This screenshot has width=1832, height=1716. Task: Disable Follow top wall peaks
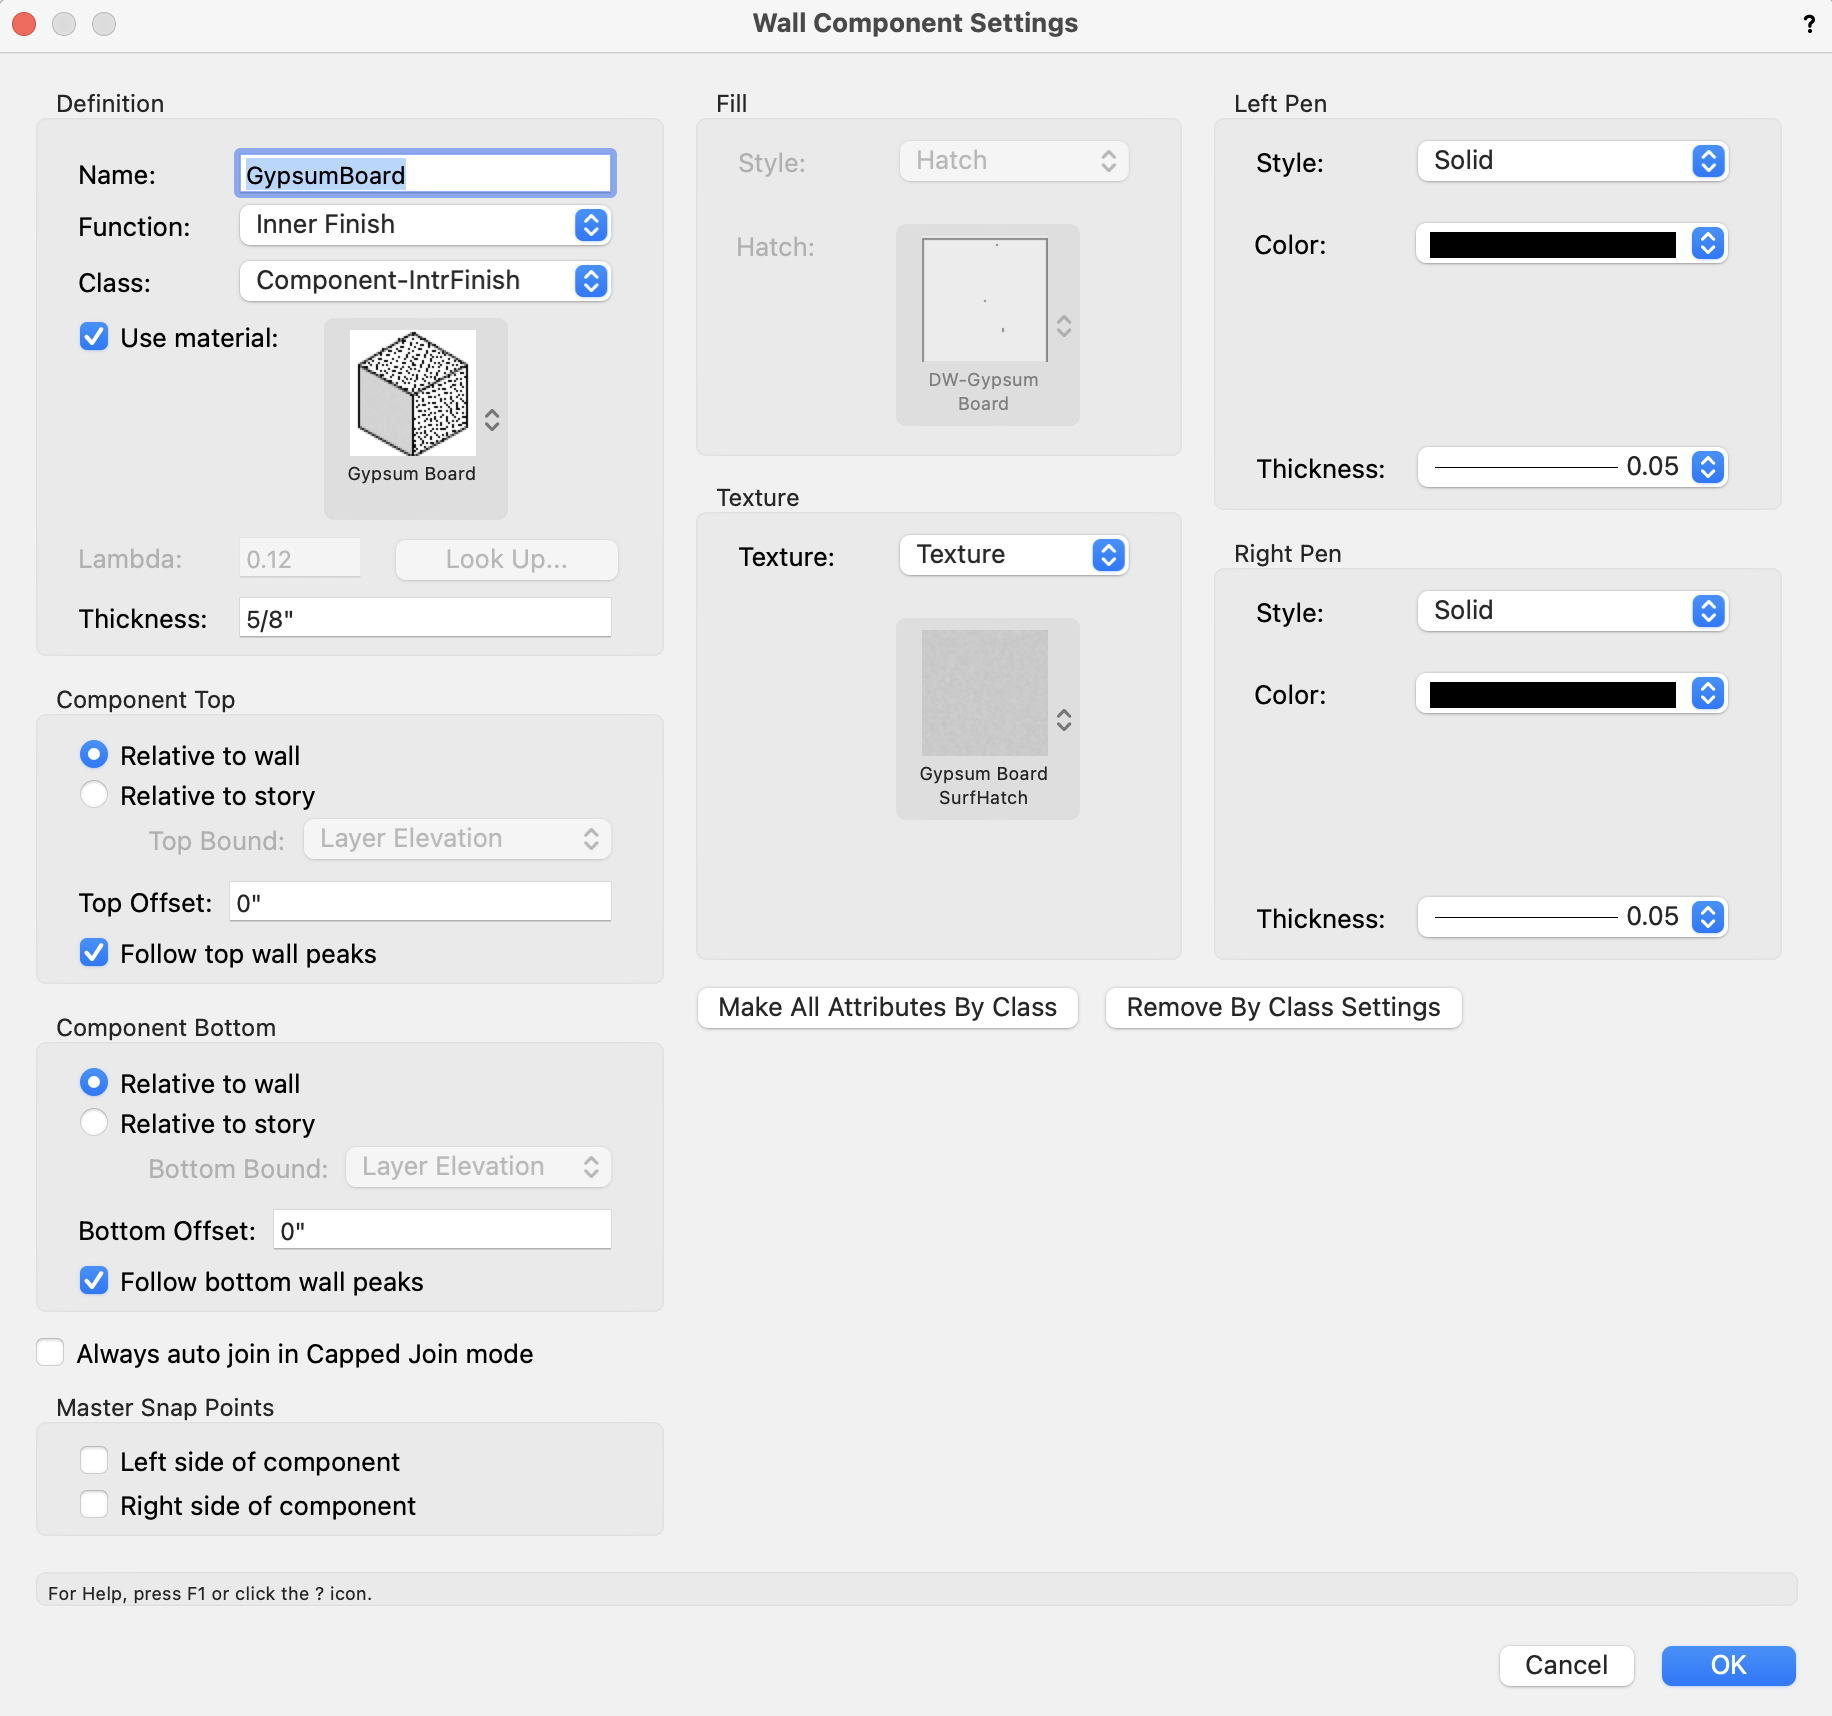coord(94,953)
